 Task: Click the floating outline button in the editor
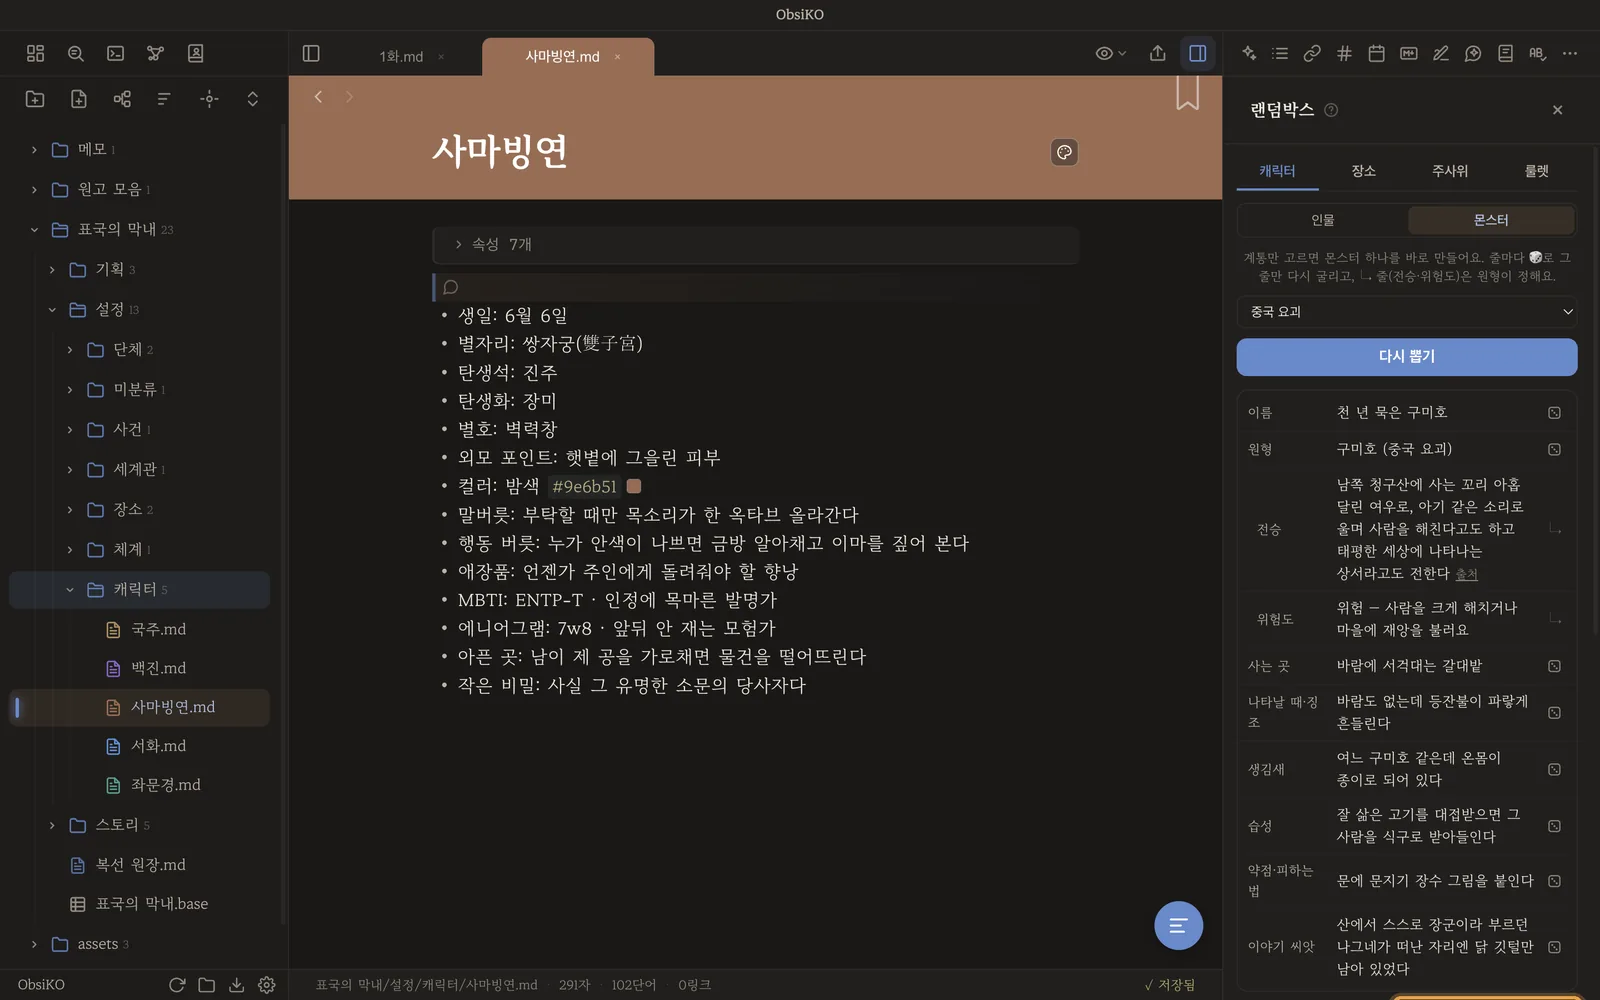point(1178,926)
